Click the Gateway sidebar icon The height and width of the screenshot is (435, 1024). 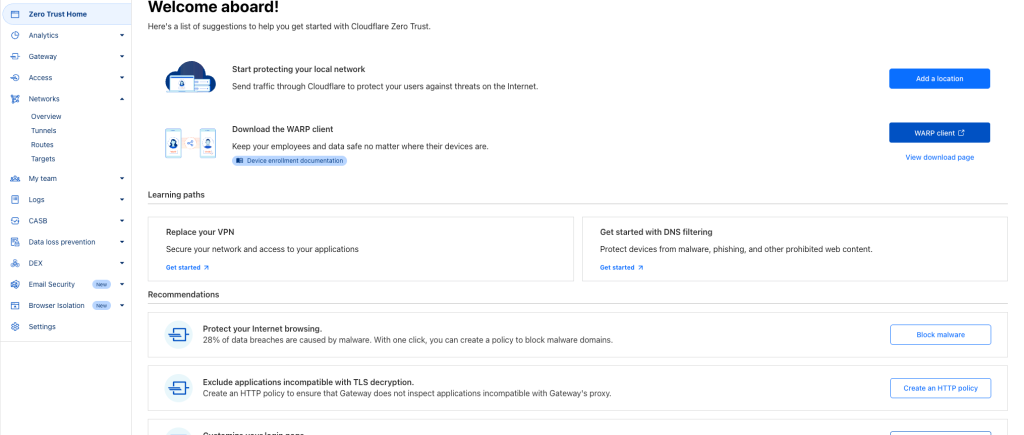pyautogui.click(x=15, y=57)
